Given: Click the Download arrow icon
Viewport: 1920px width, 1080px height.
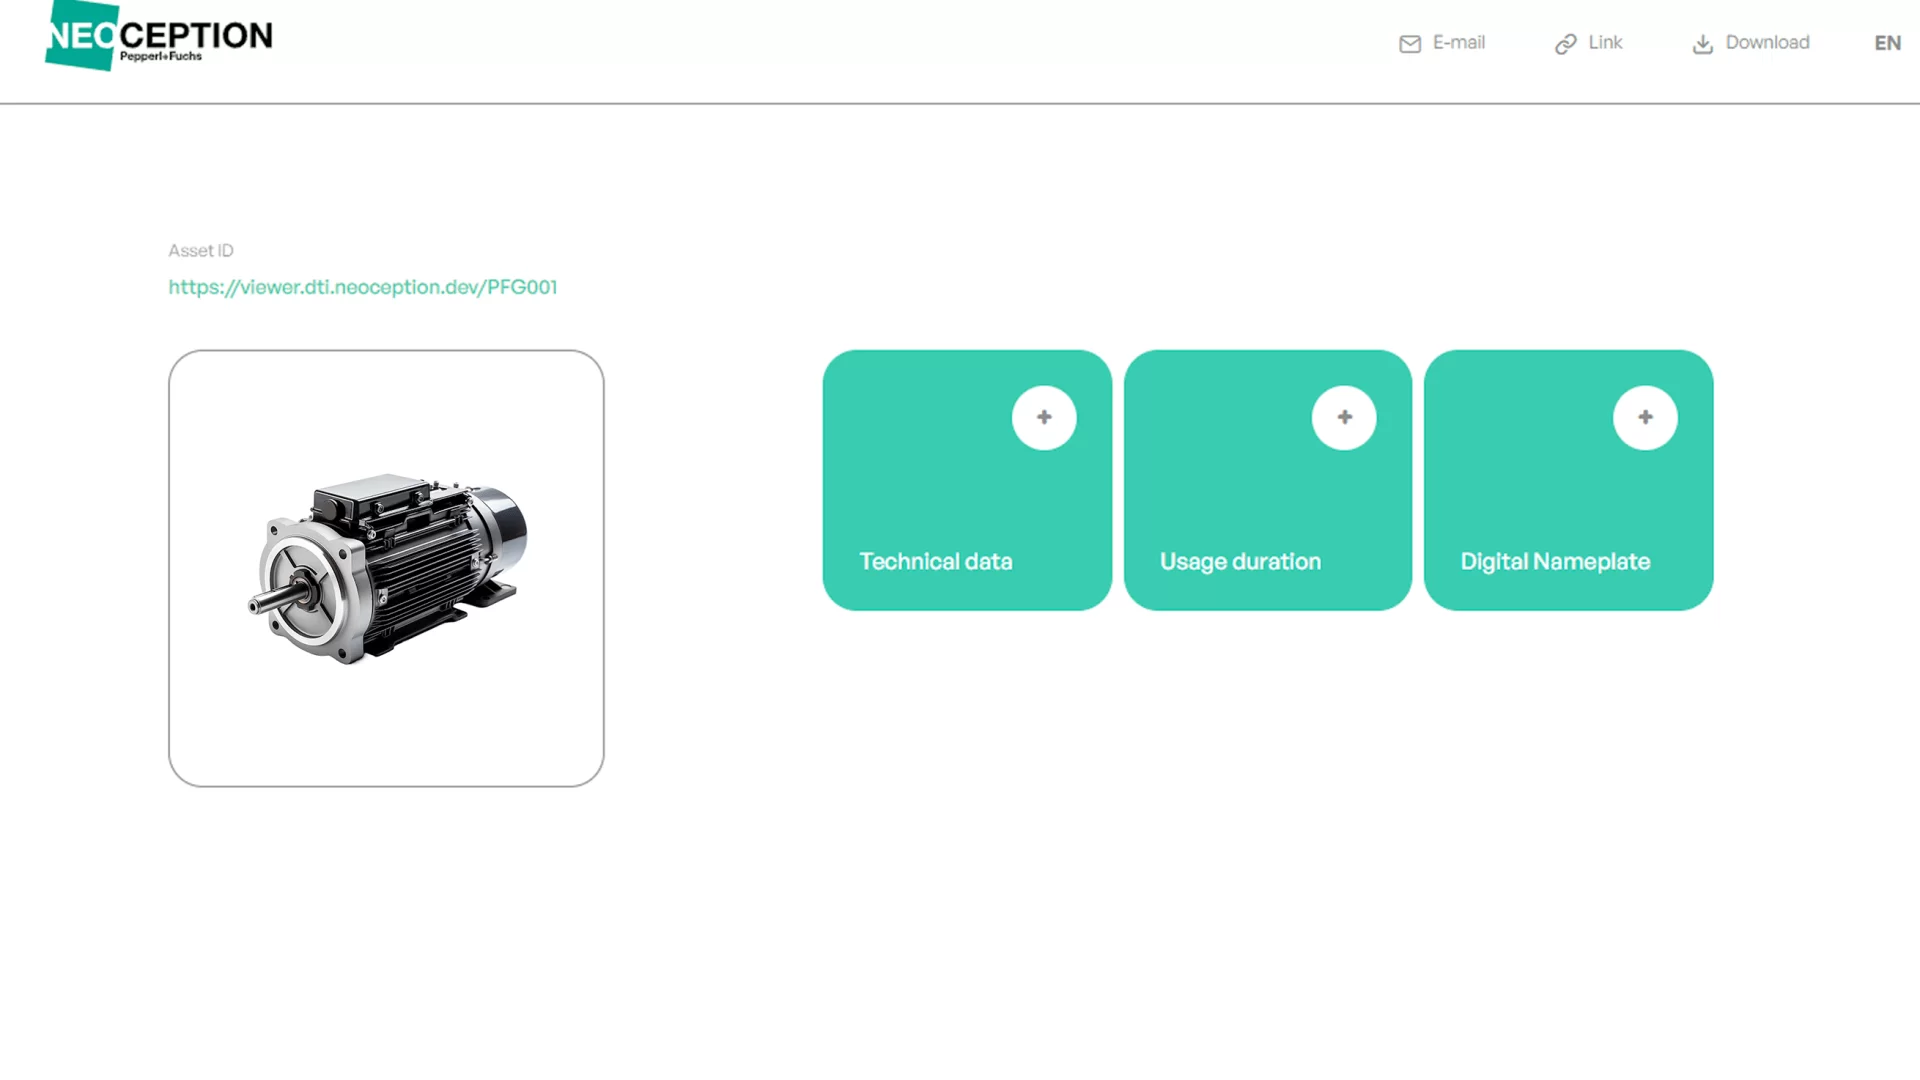Looking at the screenshot, I should click(x=1703, y=44).
